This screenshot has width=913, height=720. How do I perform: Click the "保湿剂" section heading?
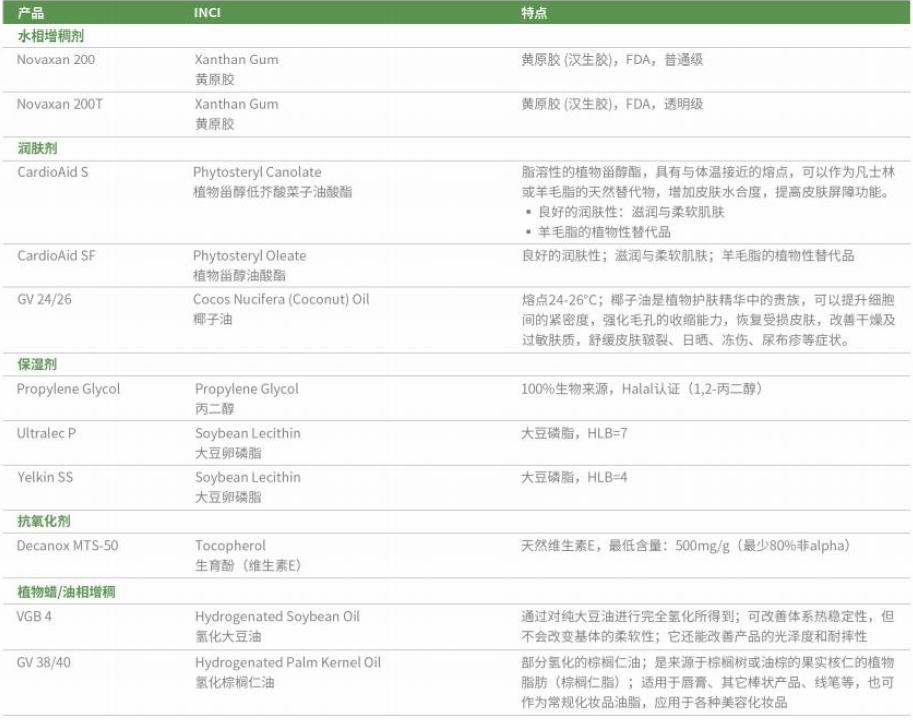(x=37, y=365)
